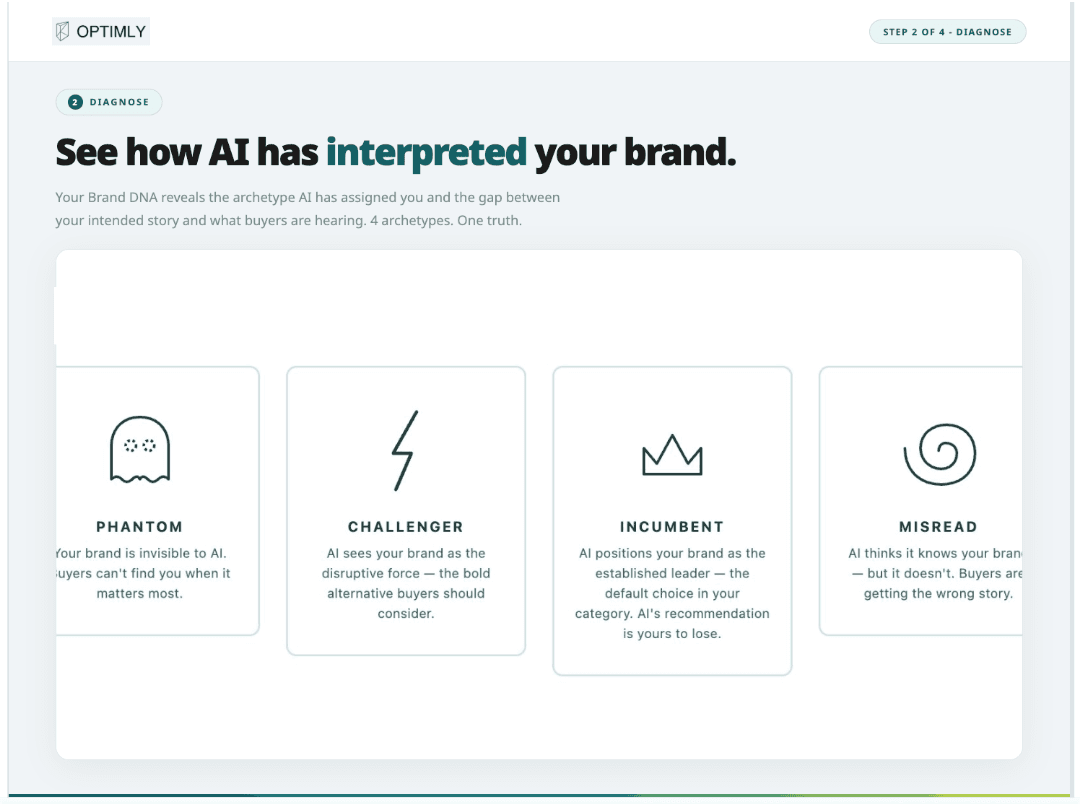1080x804 pixels.
Task: Click the highlighted word 'interpreted' in the headline
Action: tap(426, 152)
